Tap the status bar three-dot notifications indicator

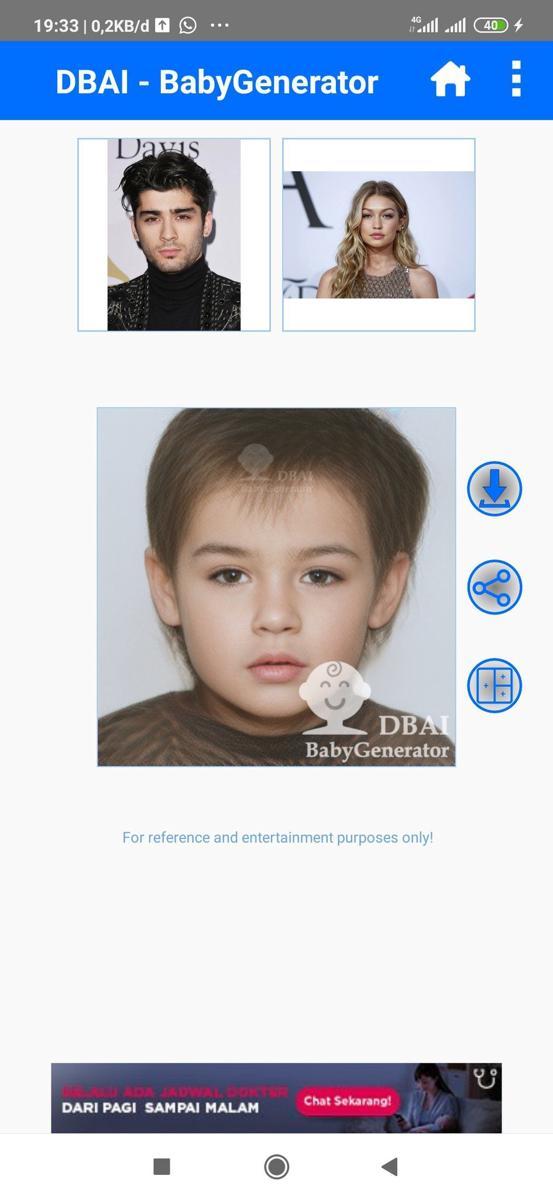click(x=220, y=25)
